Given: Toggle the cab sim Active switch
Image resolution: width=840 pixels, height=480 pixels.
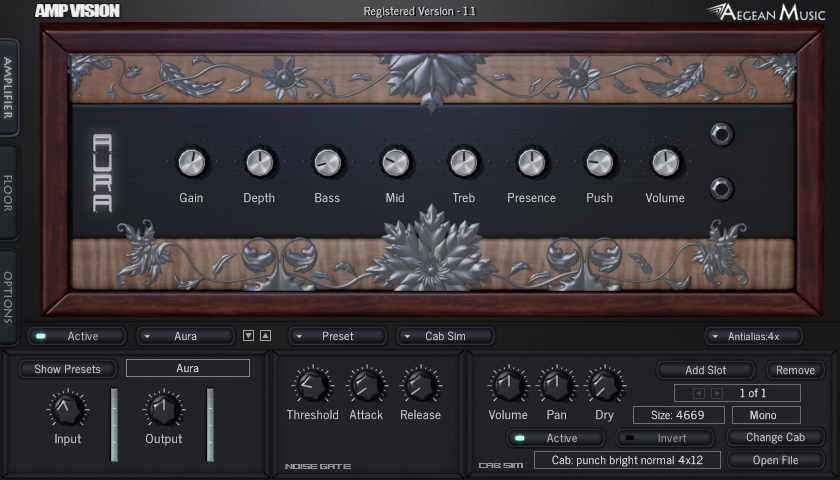Looking at the screenshot, I should point(556,438).
